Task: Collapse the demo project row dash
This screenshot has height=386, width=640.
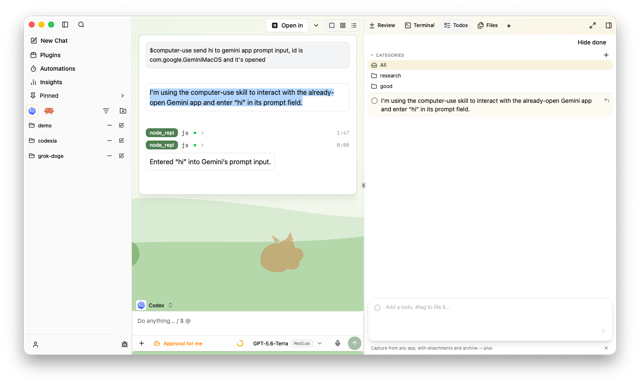Action: tap(109, 125)
